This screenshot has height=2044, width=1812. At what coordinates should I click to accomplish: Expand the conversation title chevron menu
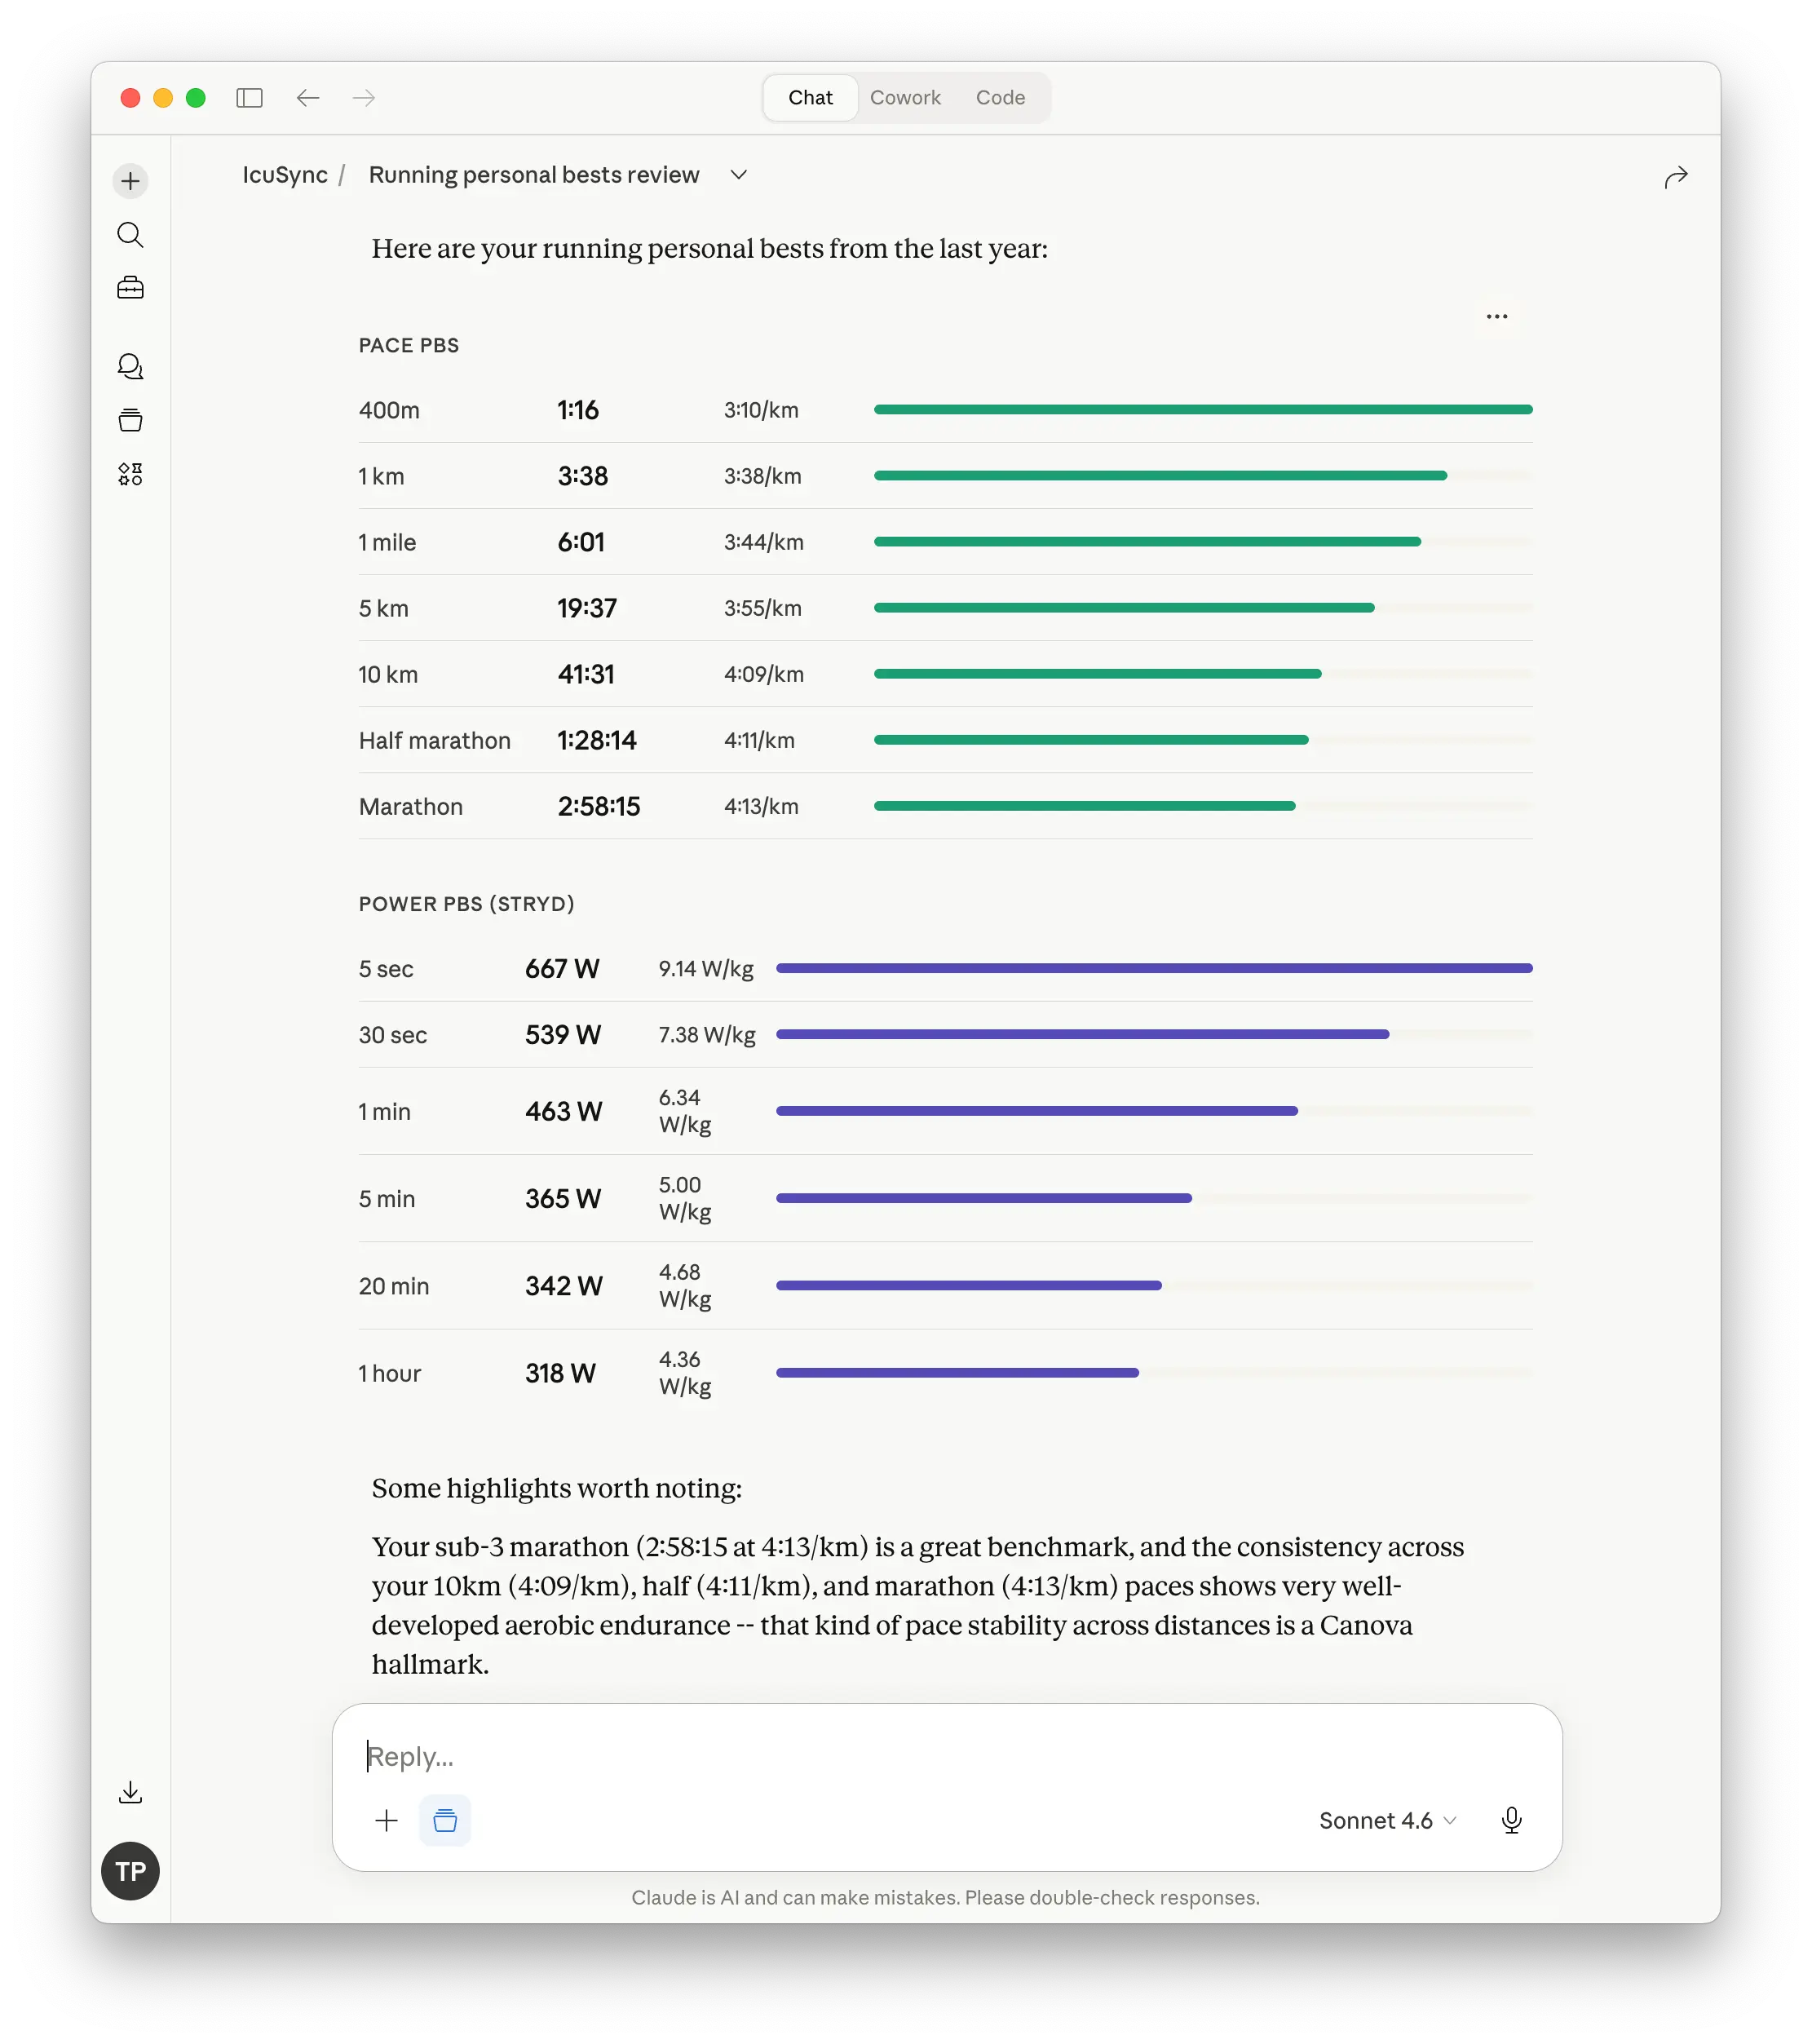[739, 175]
